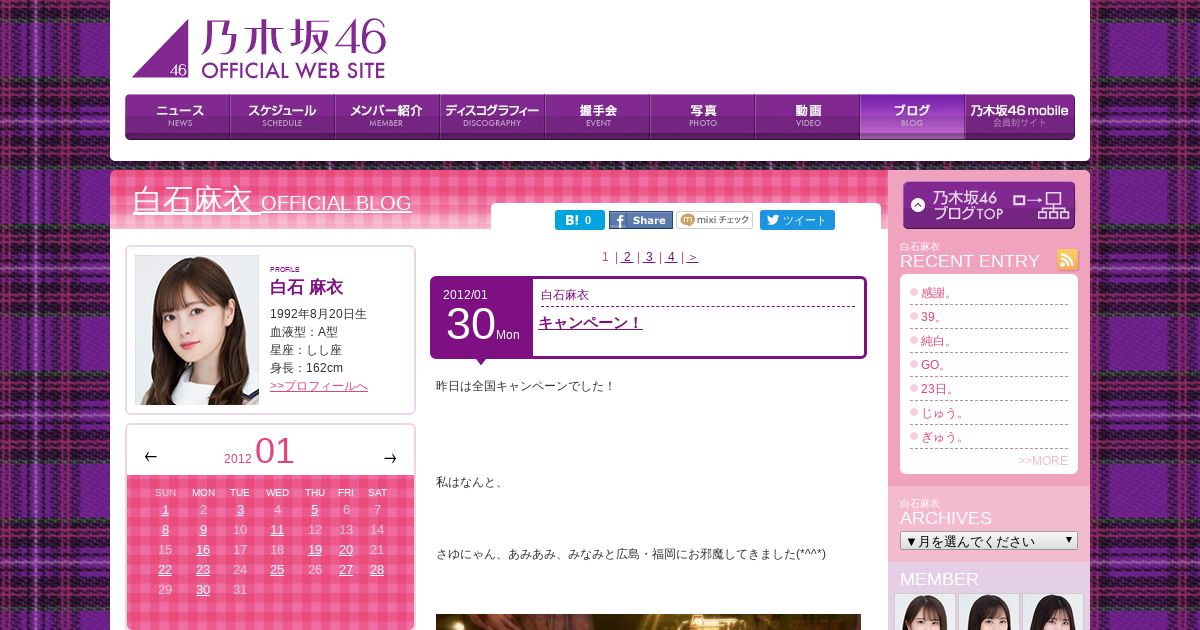The image size is (1200, 630).
Task: Open 乃木坂46 mobile member site
Action: tap(1020, 117)
